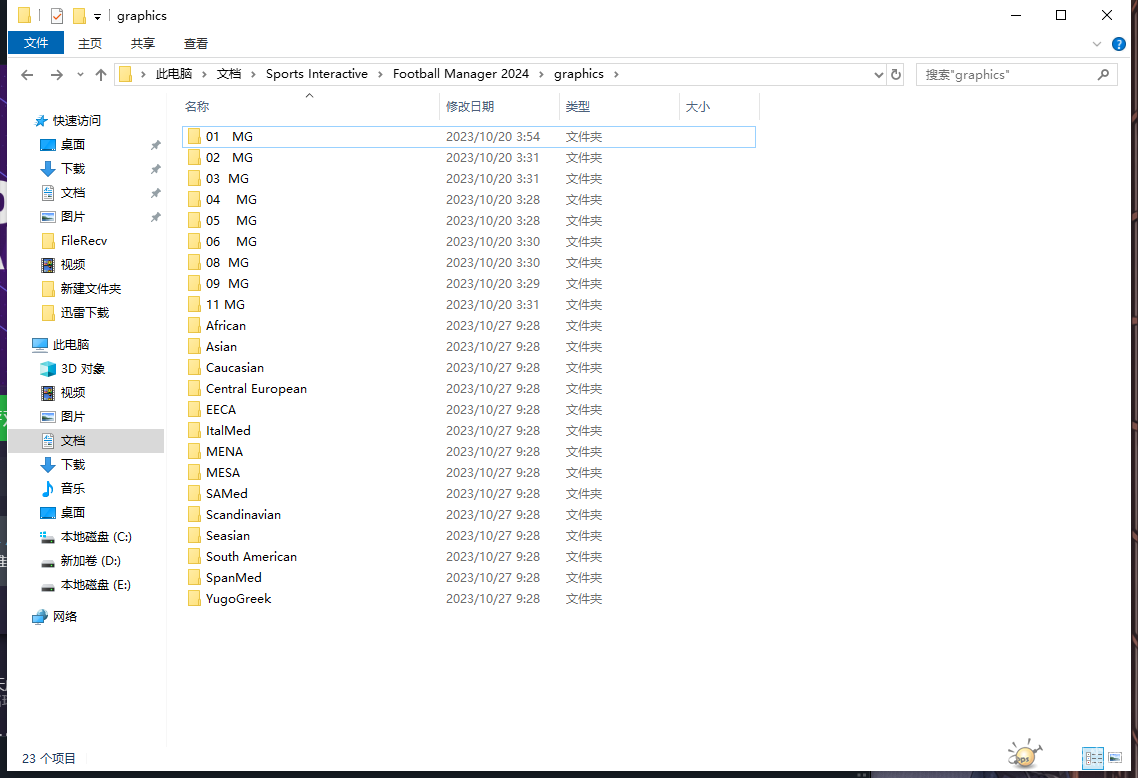The height and width of the screenshot is (778, 1138).
Task: Select 迅雷下载 in quick access
Action: pyautogui.click(x=84, y=313)
